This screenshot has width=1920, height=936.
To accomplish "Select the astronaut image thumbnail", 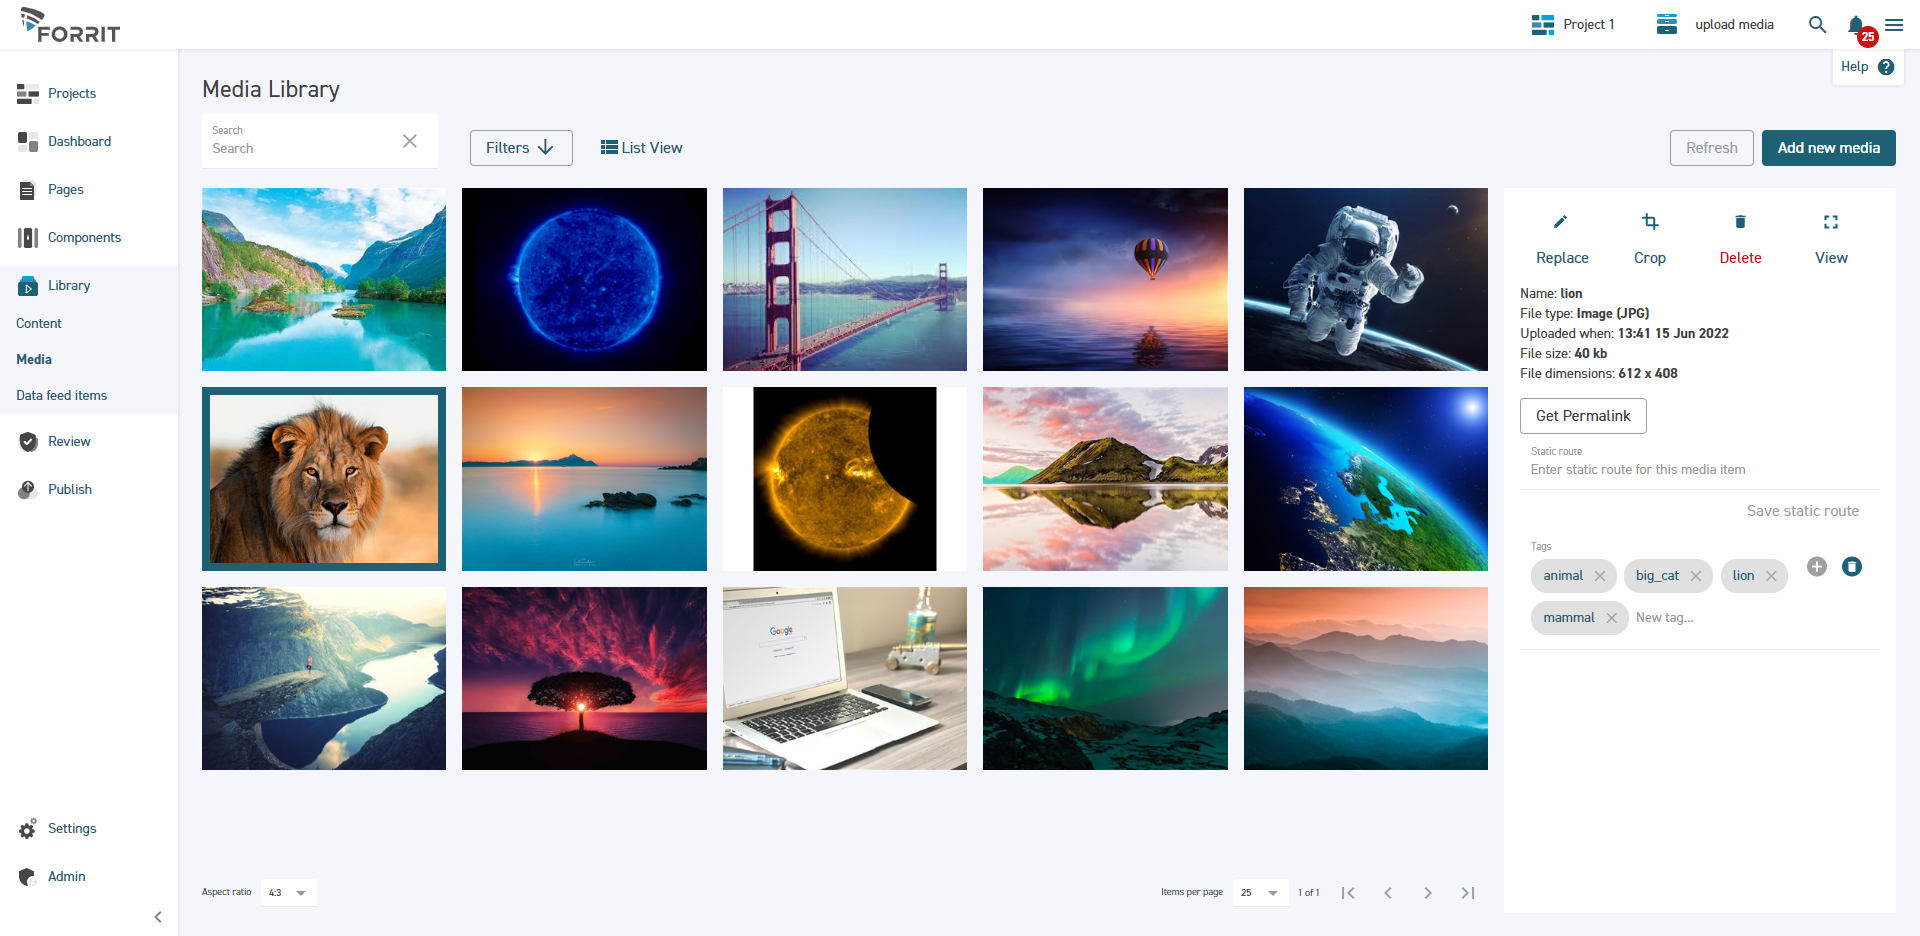I will tap(1365, 280).
